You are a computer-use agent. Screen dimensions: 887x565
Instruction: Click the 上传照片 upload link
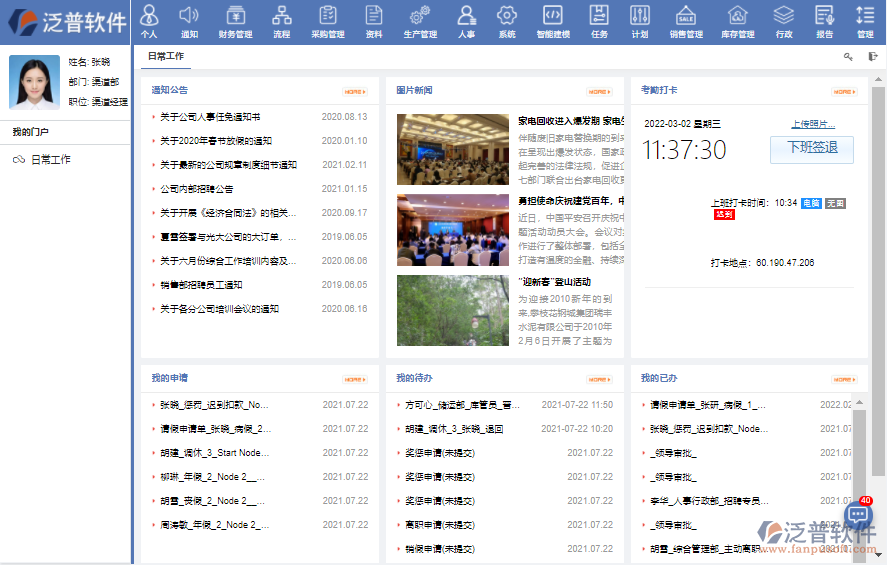[810, 124]
